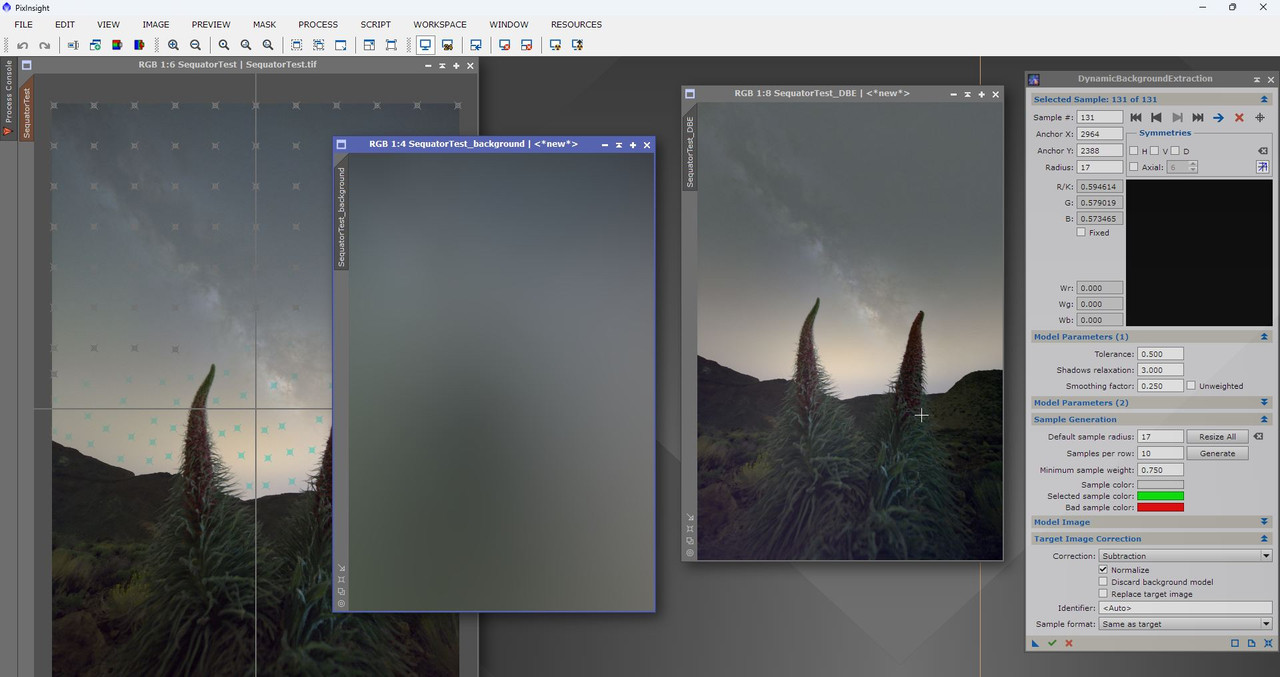
Task: Click the reset icon beside Resize All
Action: click(1259, 437)
